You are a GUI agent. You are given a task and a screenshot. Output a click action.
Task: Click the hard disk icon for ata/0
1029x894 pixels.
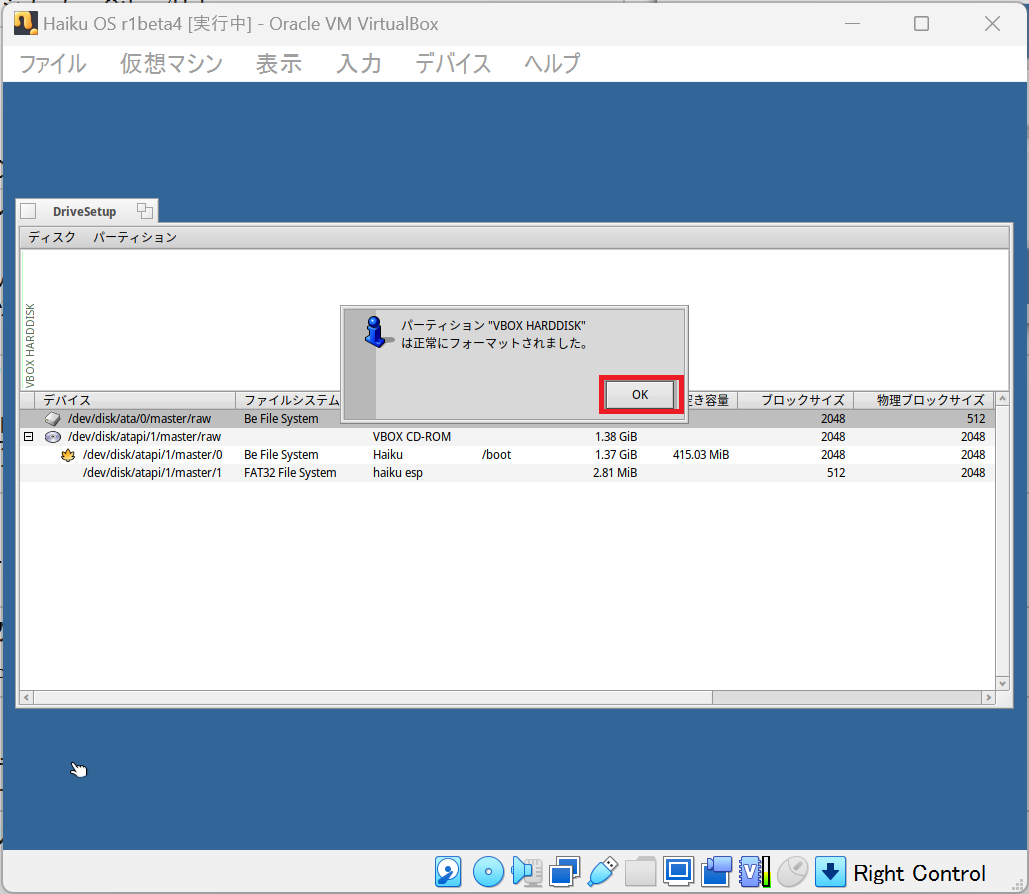(52, 419)
